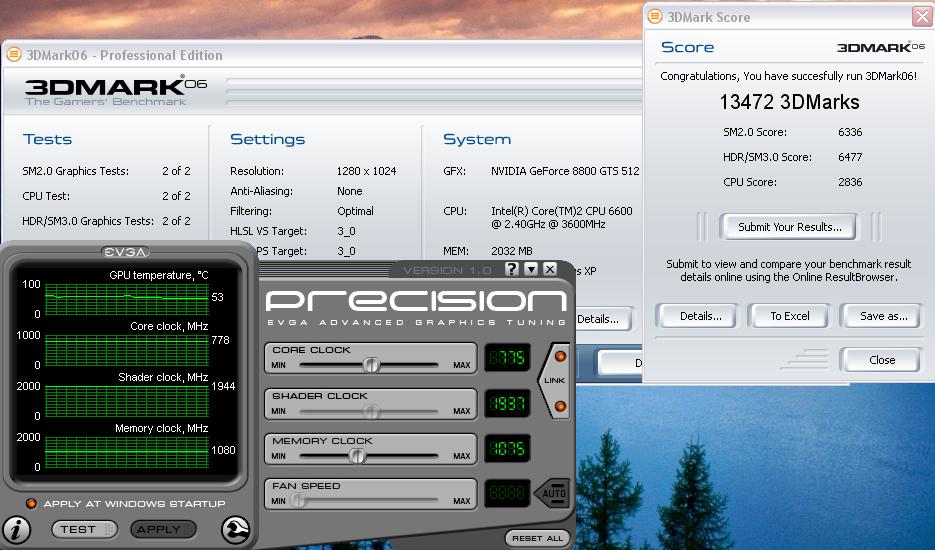Click the RESET ALL button
Viewport: 935px width, 550px height.
pos(537,538)
